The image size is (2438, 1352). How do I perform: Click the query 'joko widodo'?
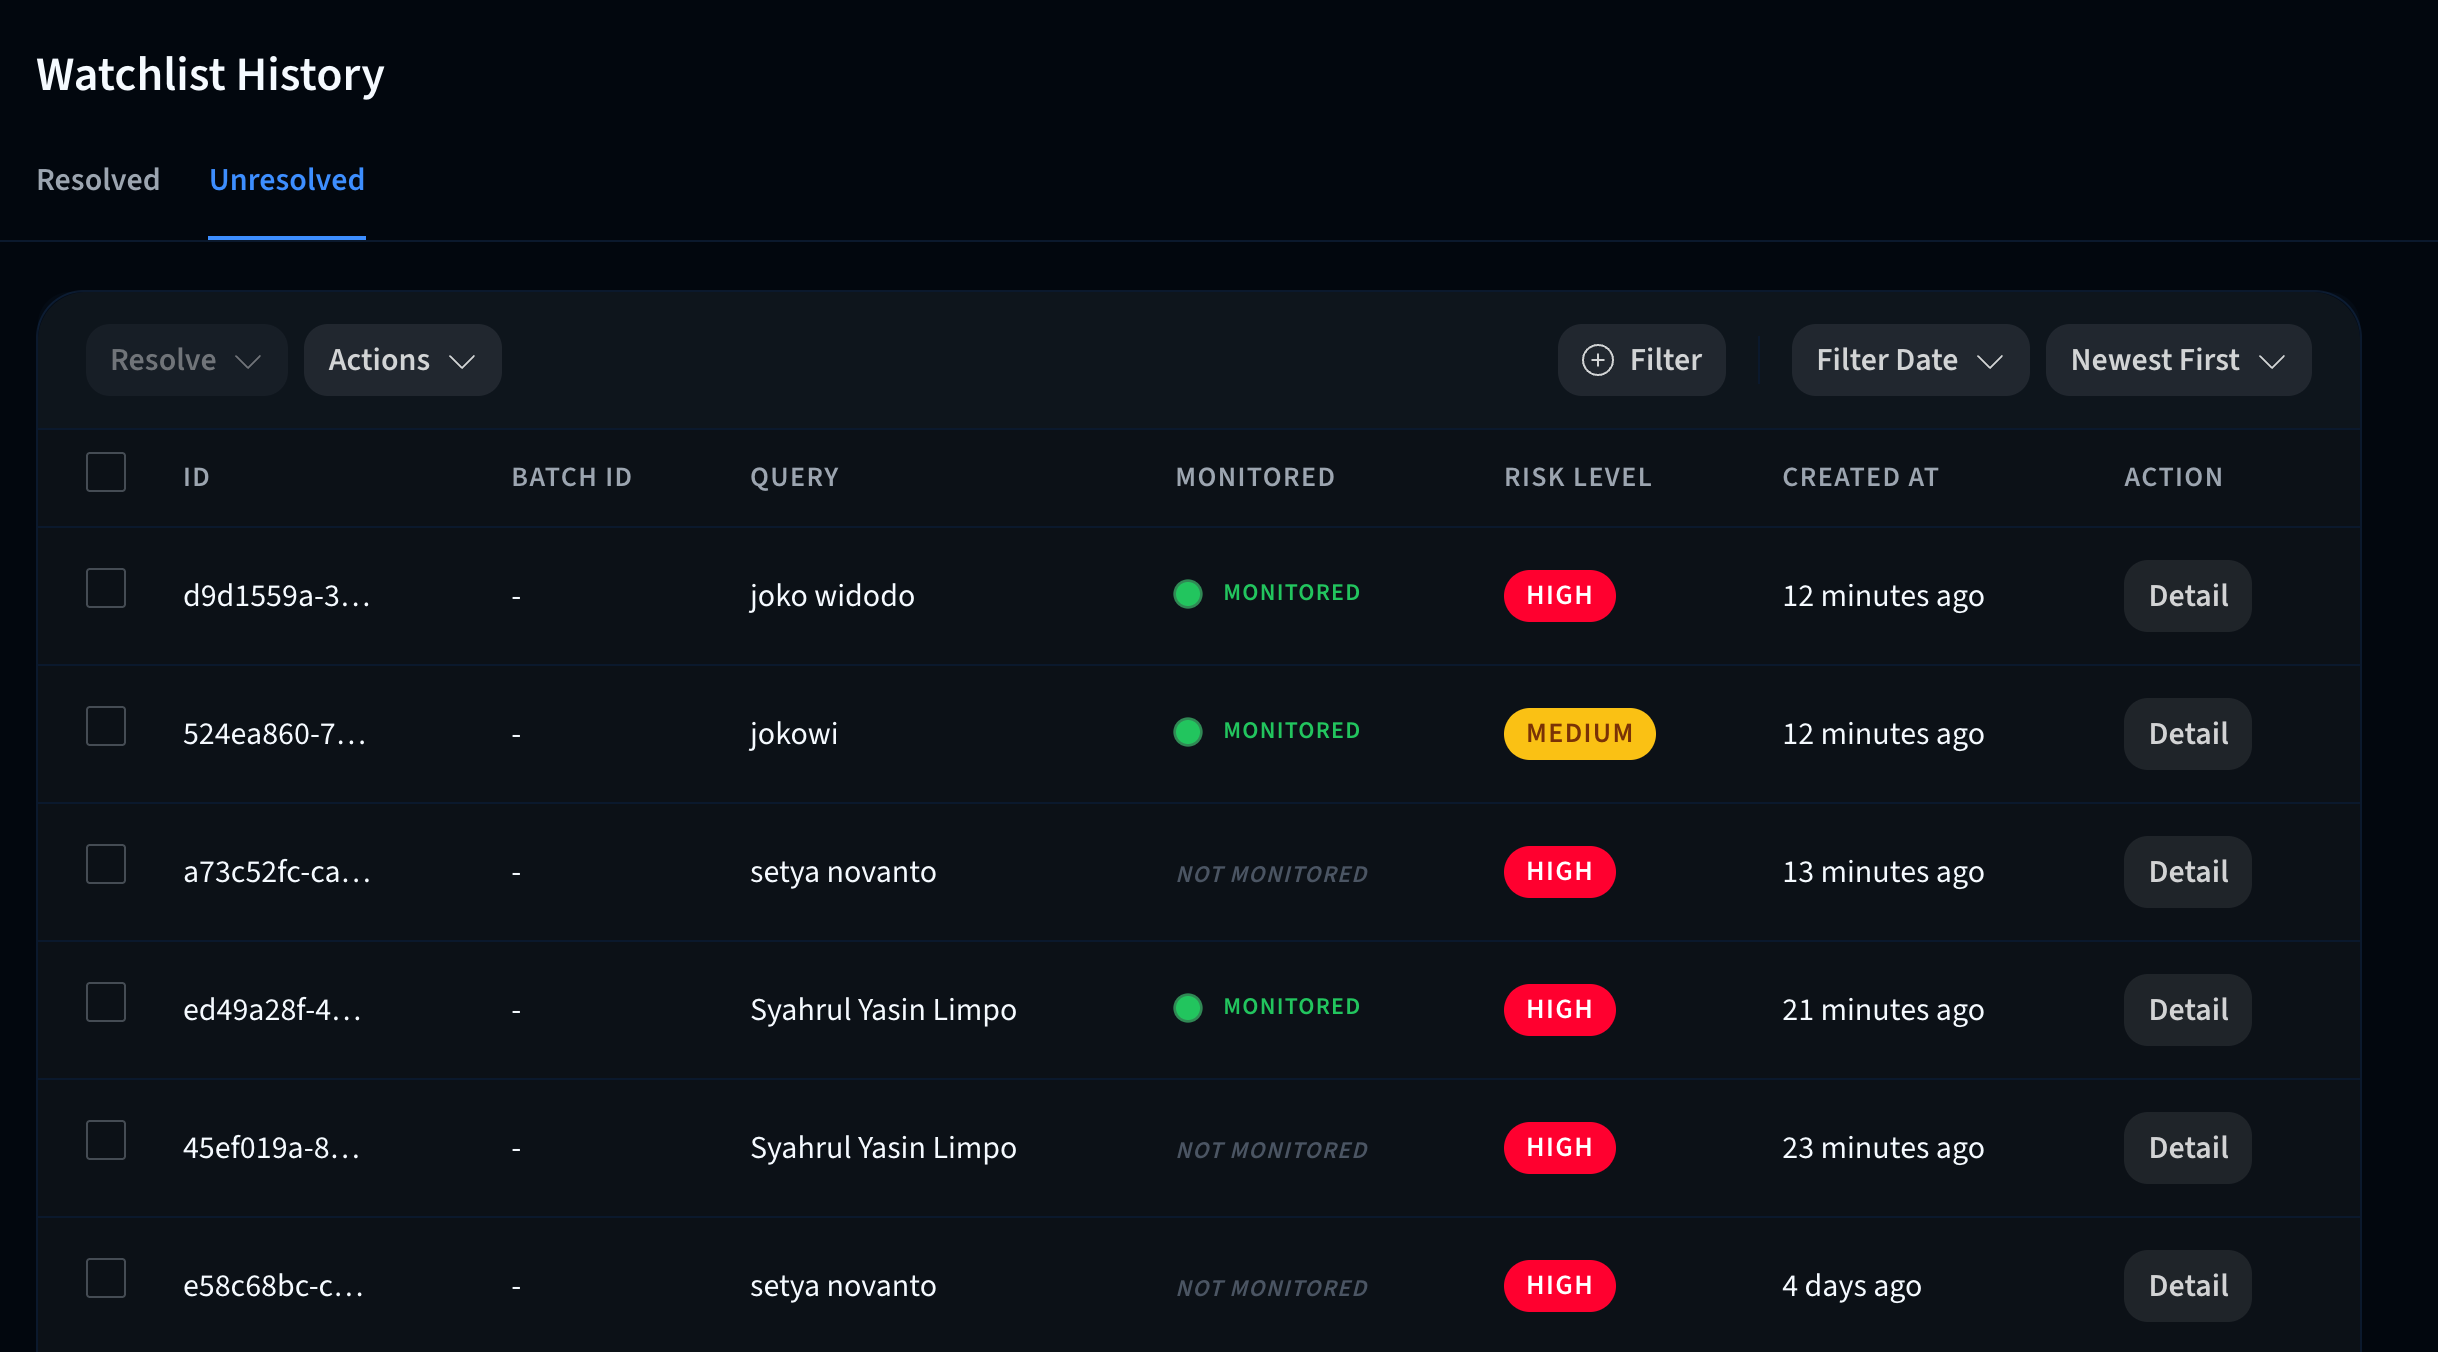(x=832, y=596)
